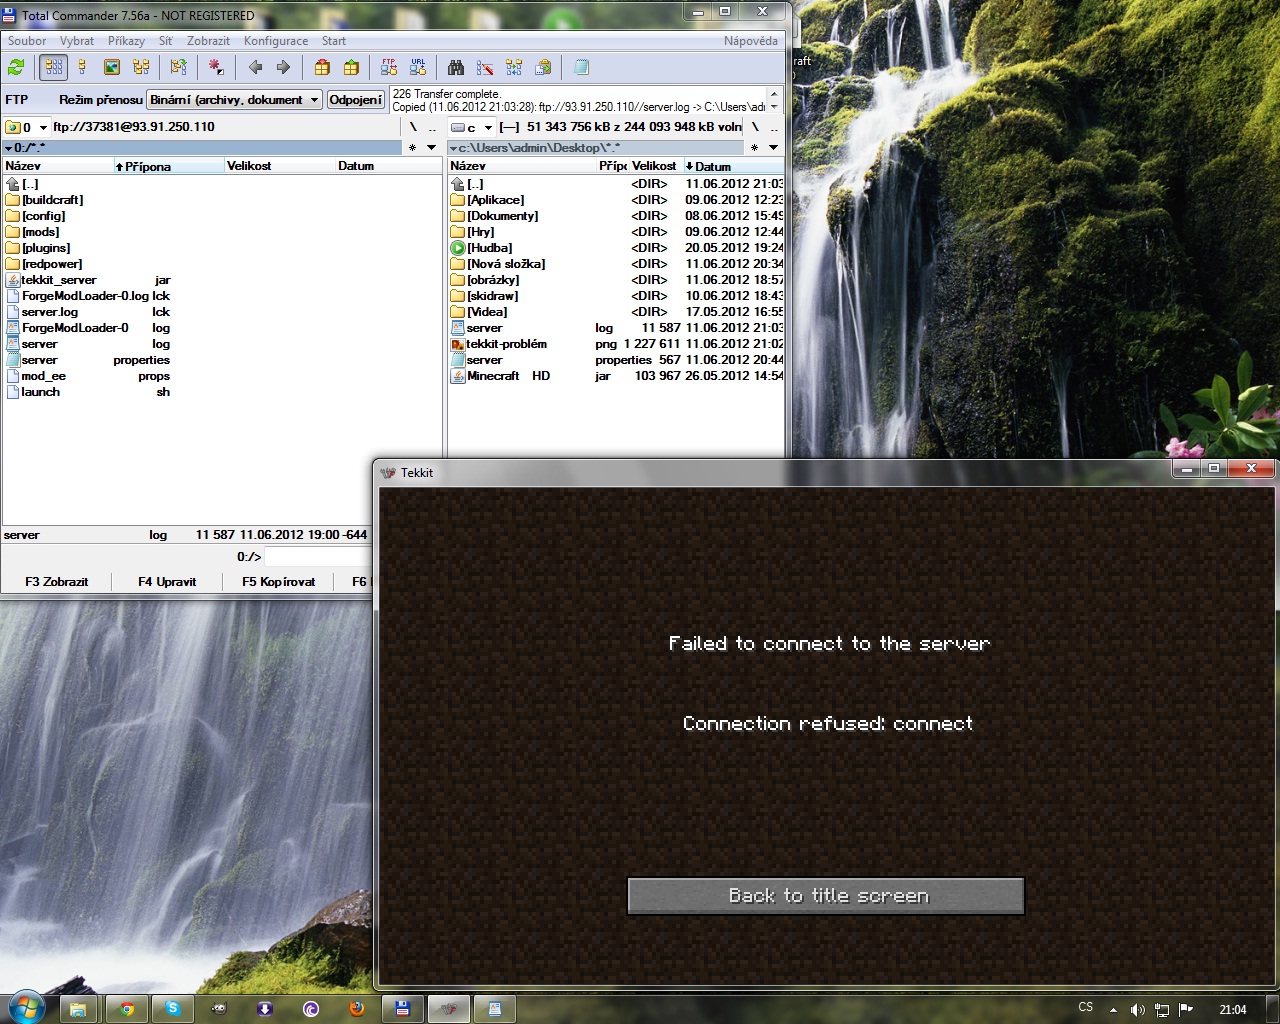
Task: Open Firefox from the taskbar
Action: (357, 1009)
